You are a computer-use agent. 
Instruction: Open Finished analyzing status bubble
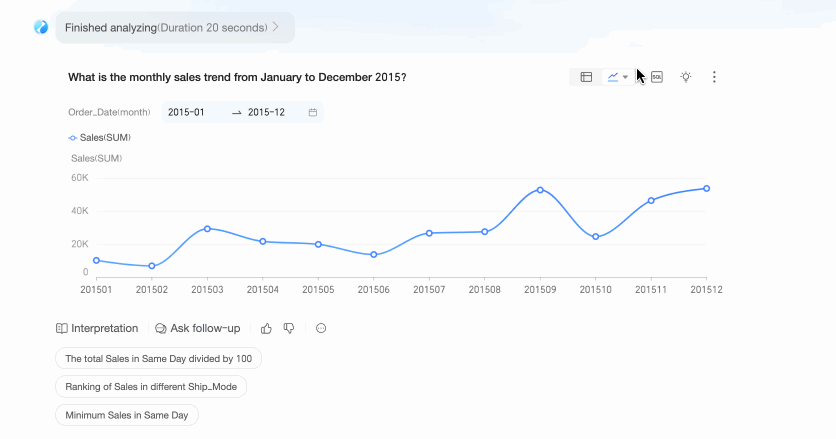tap(175, 28)
